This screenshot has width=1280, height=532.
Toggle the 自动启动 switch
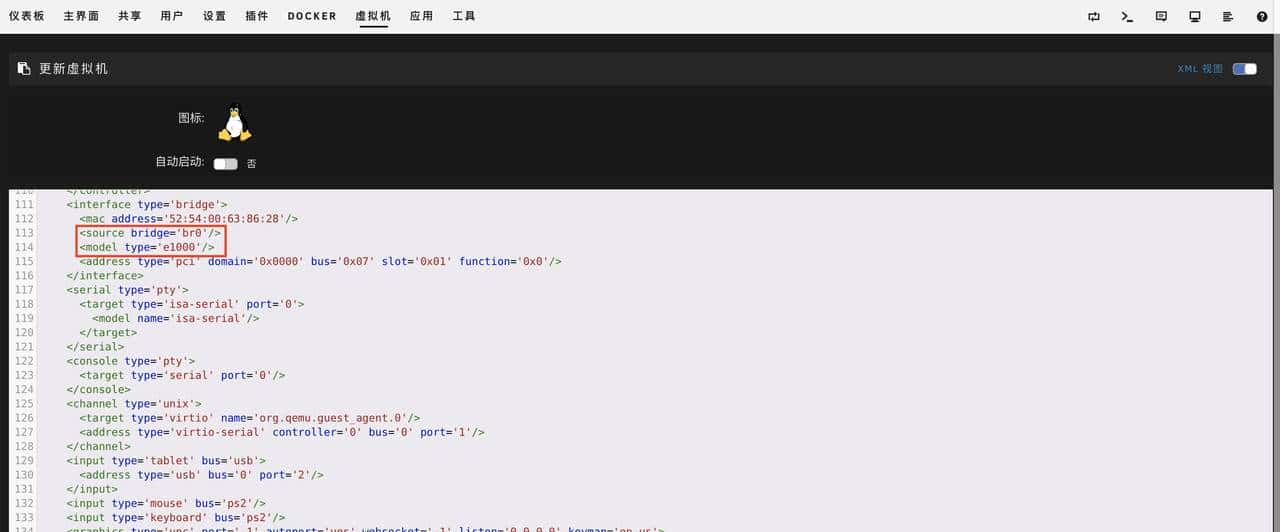pyautogui.click(x=225, y=163)
